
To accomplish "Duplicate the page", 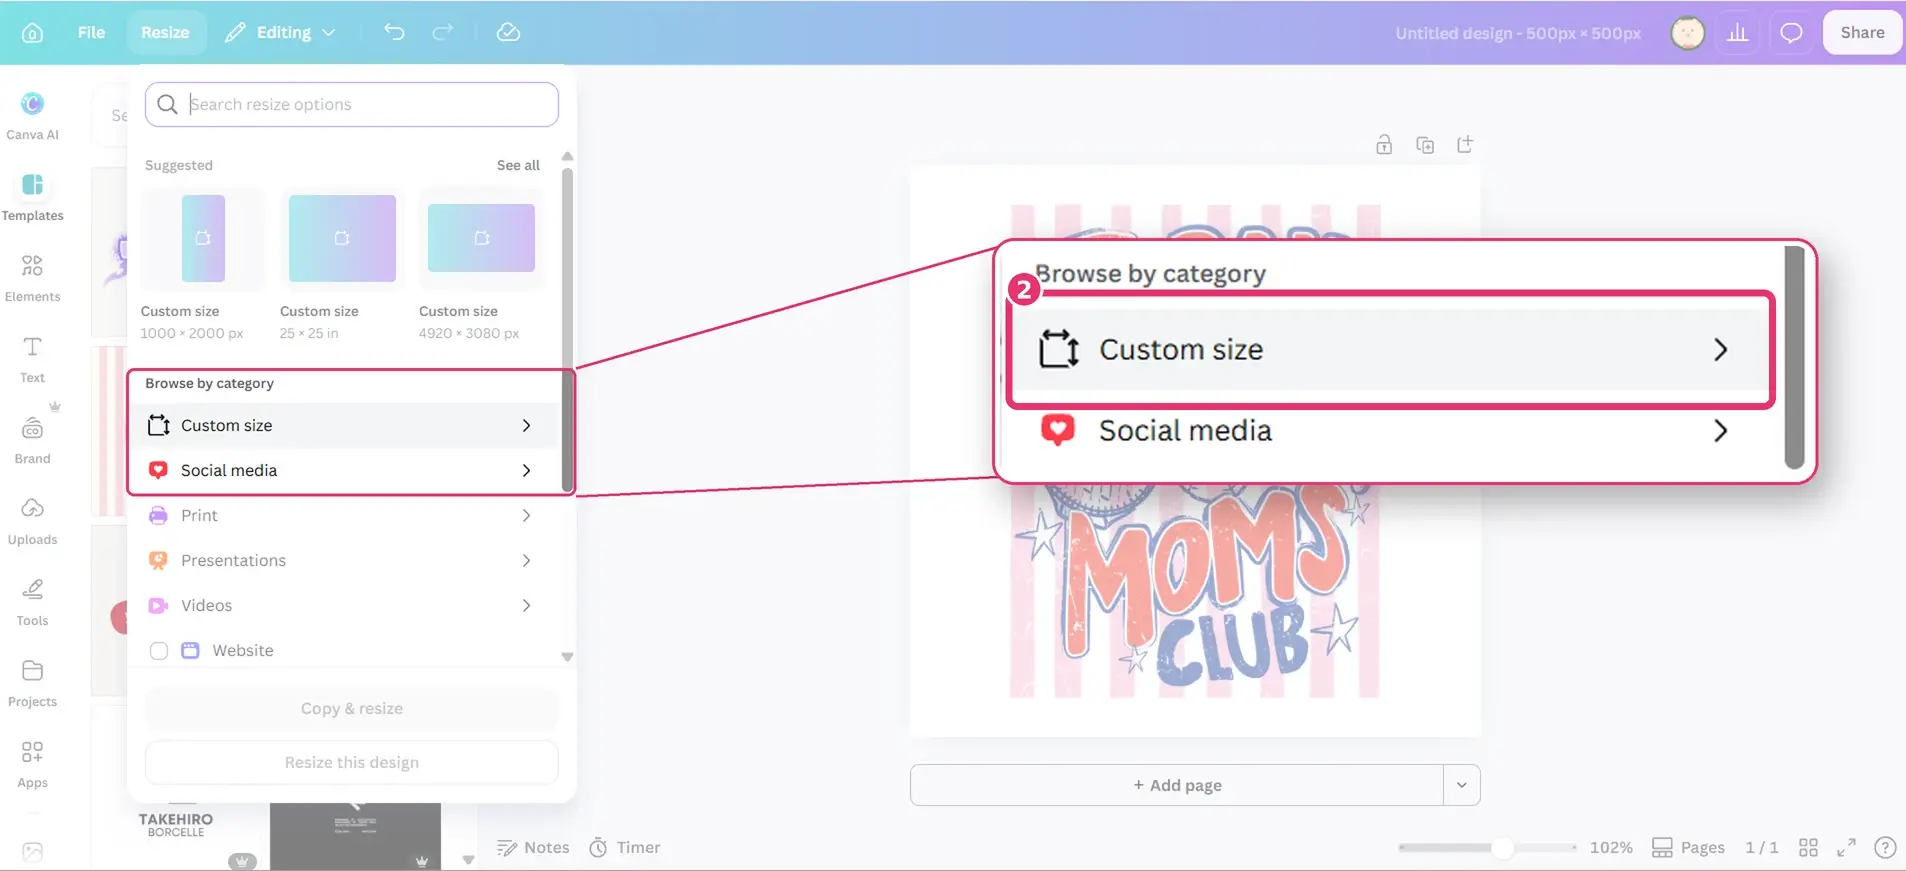I will tap(1425, 145).
